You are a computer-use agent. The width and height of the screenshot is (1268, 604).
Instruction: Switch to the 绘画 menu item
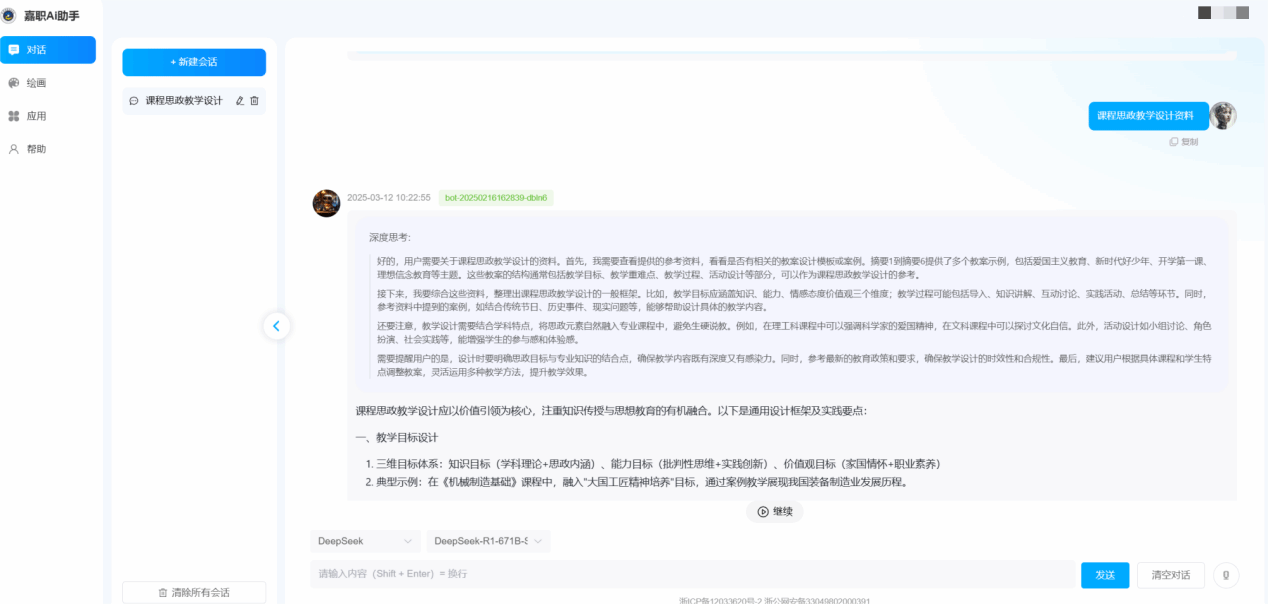click(36, 83)
